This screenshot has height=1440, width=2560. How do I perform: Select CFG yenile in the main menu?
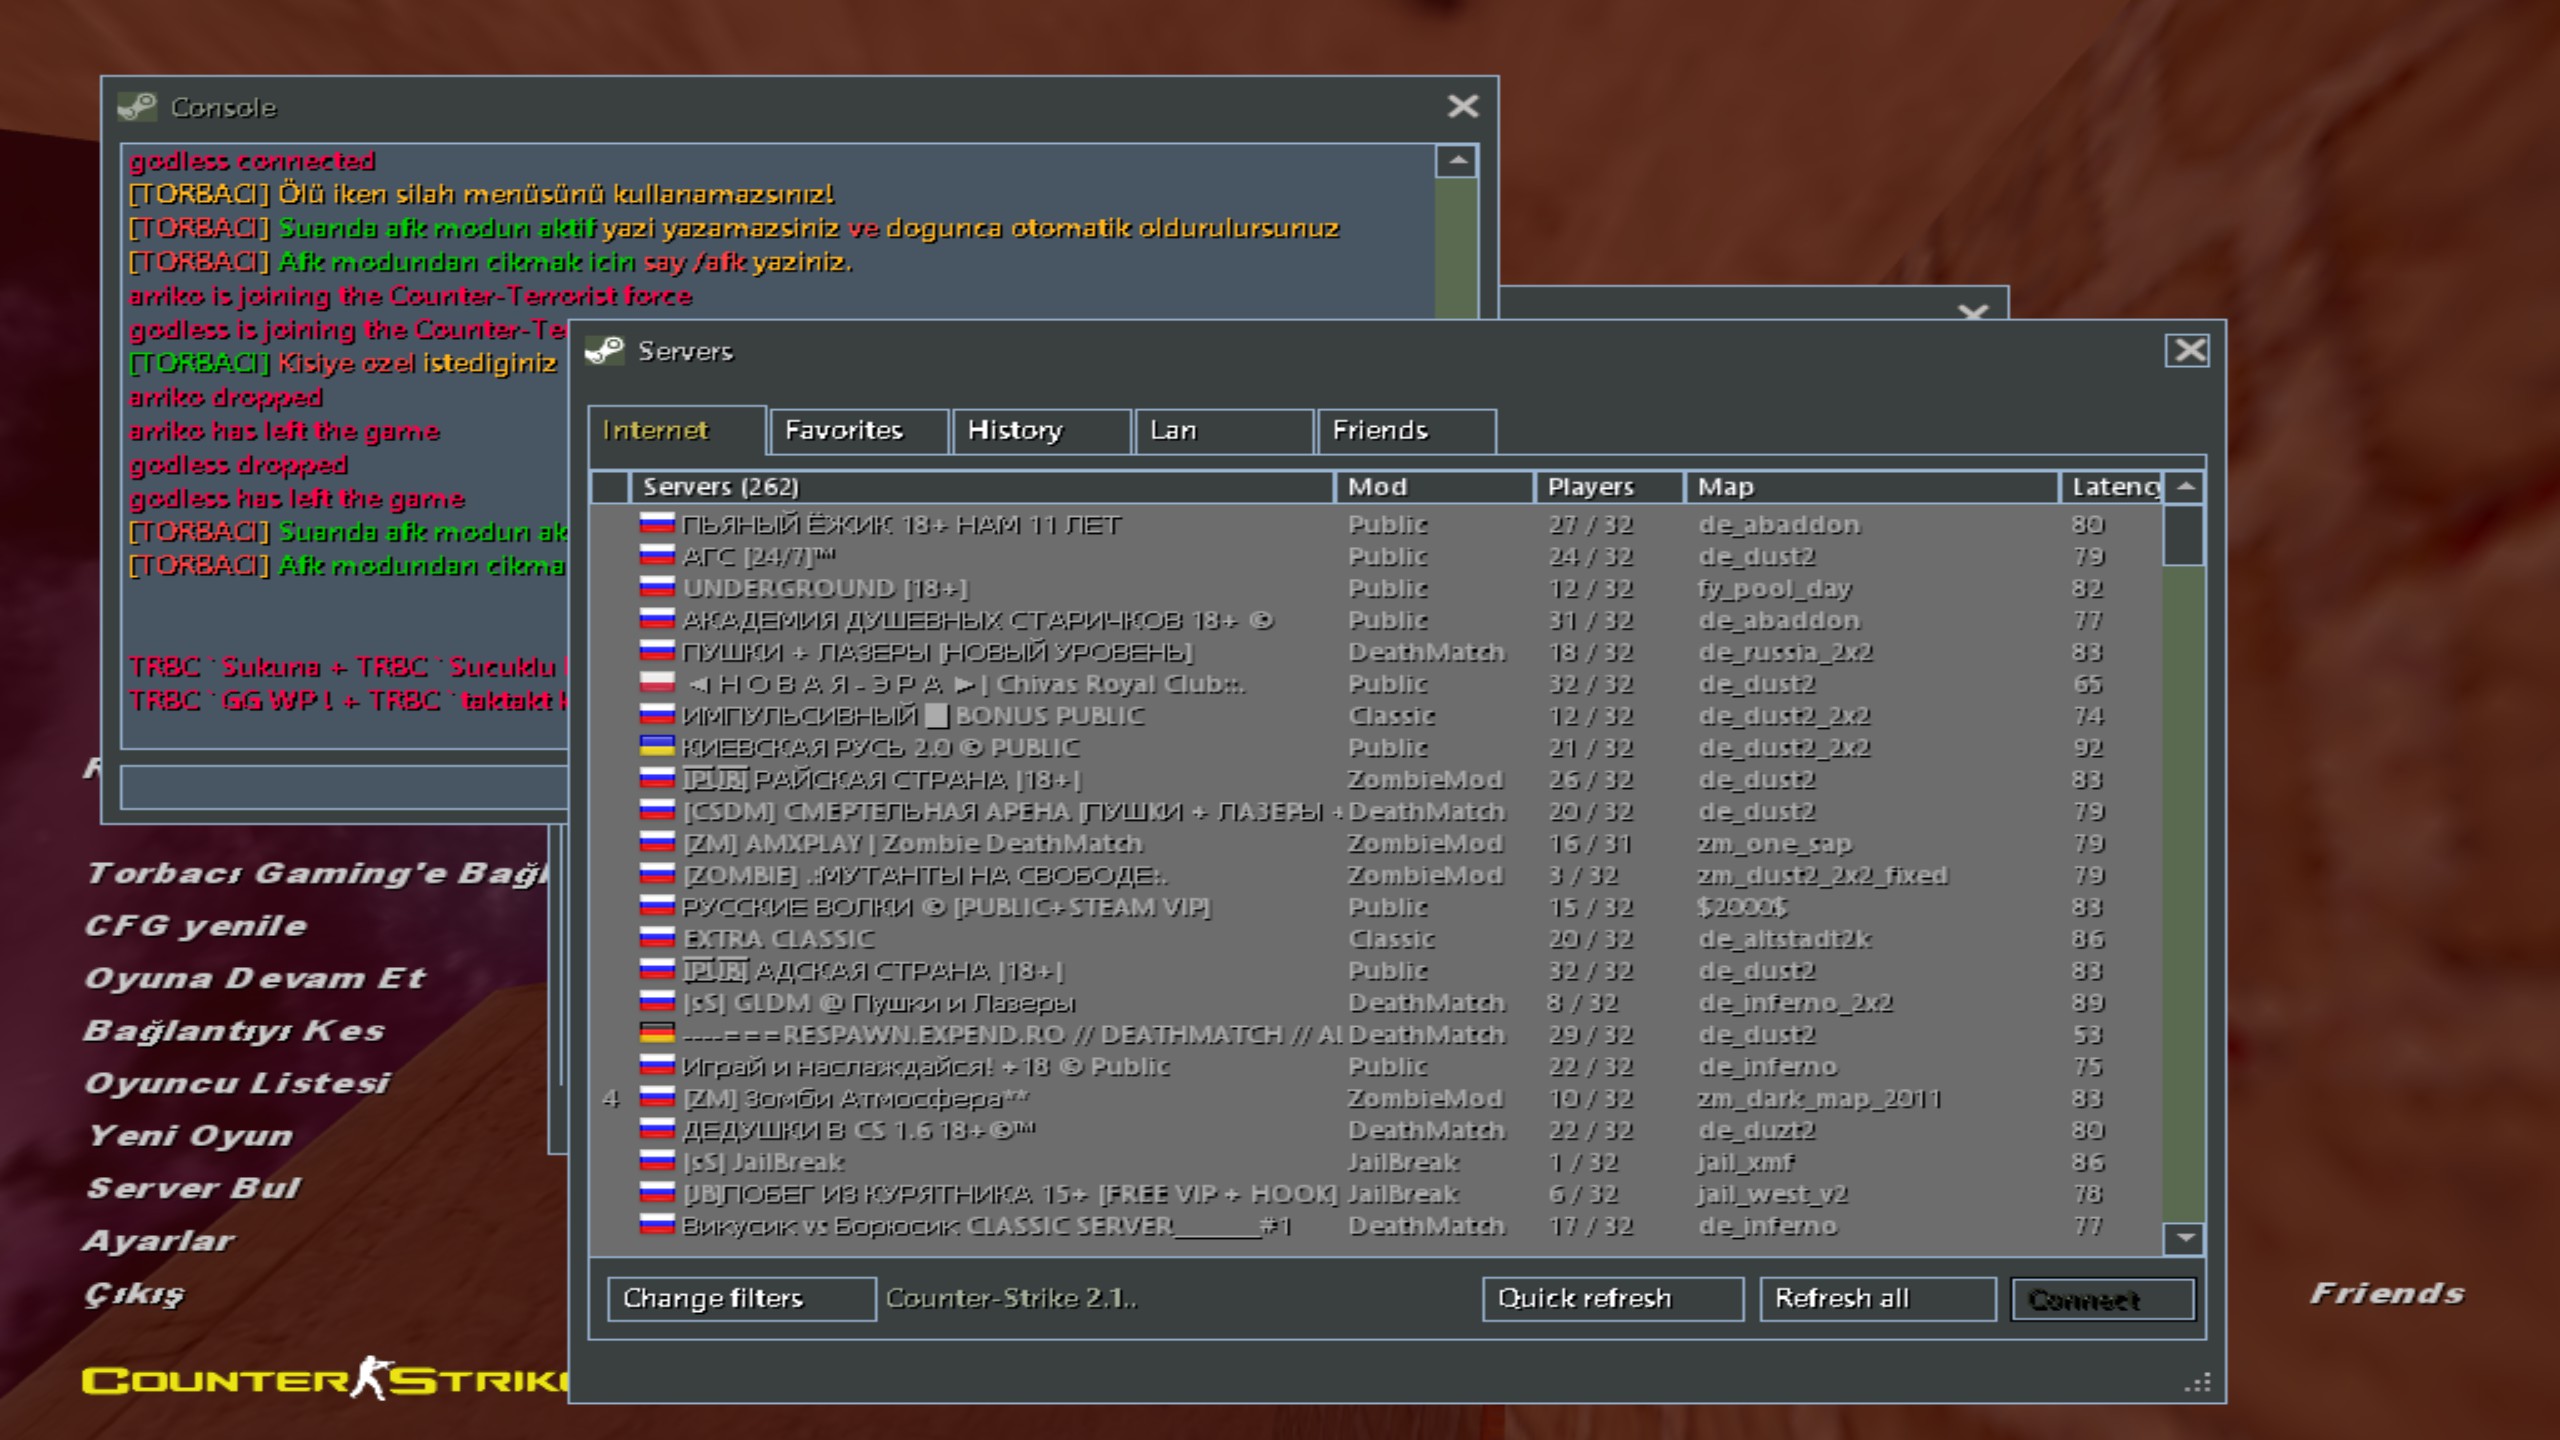coord(196,926)
